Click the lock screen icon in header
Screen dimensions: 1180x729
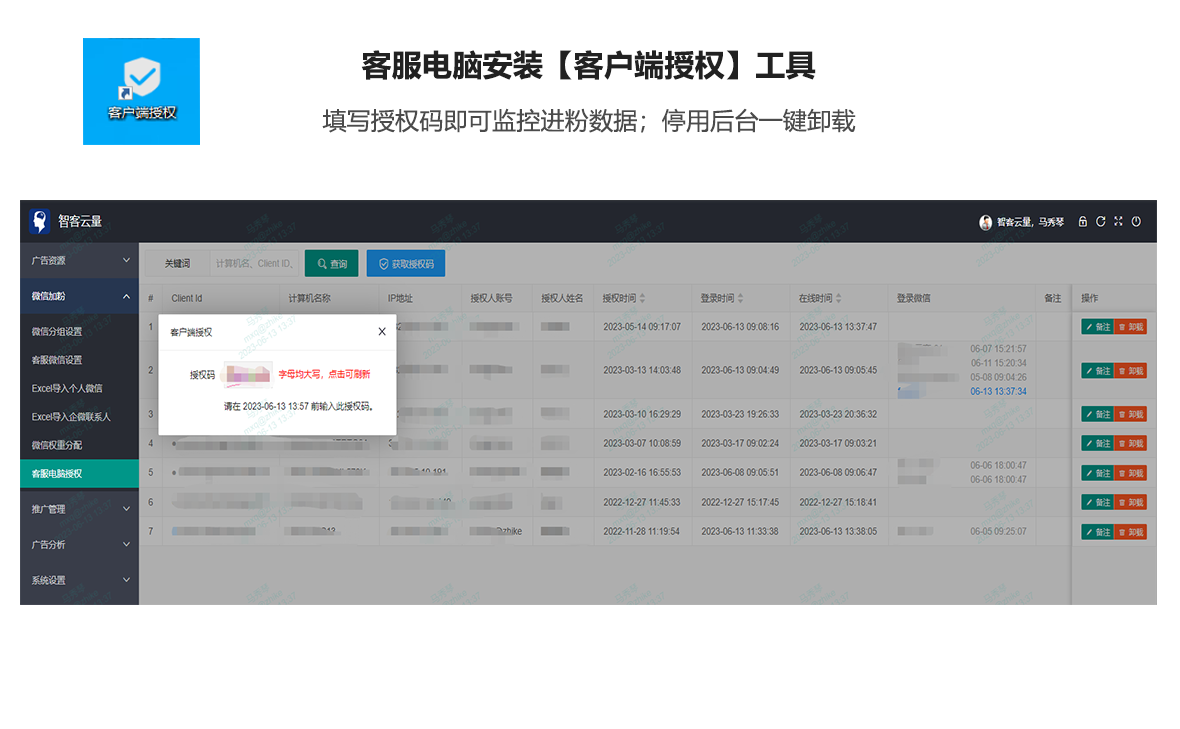[1082, 222]
